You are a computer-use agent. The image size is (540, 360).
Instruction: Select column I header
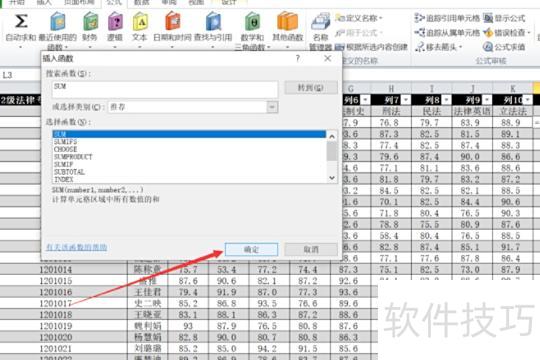[x=432, y=89]
